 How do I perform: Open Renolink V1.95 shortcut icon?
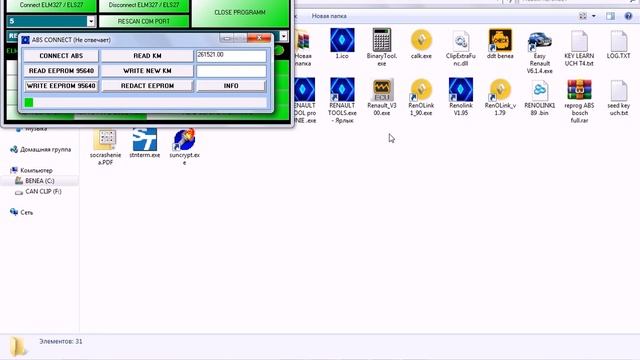point(461,90)
